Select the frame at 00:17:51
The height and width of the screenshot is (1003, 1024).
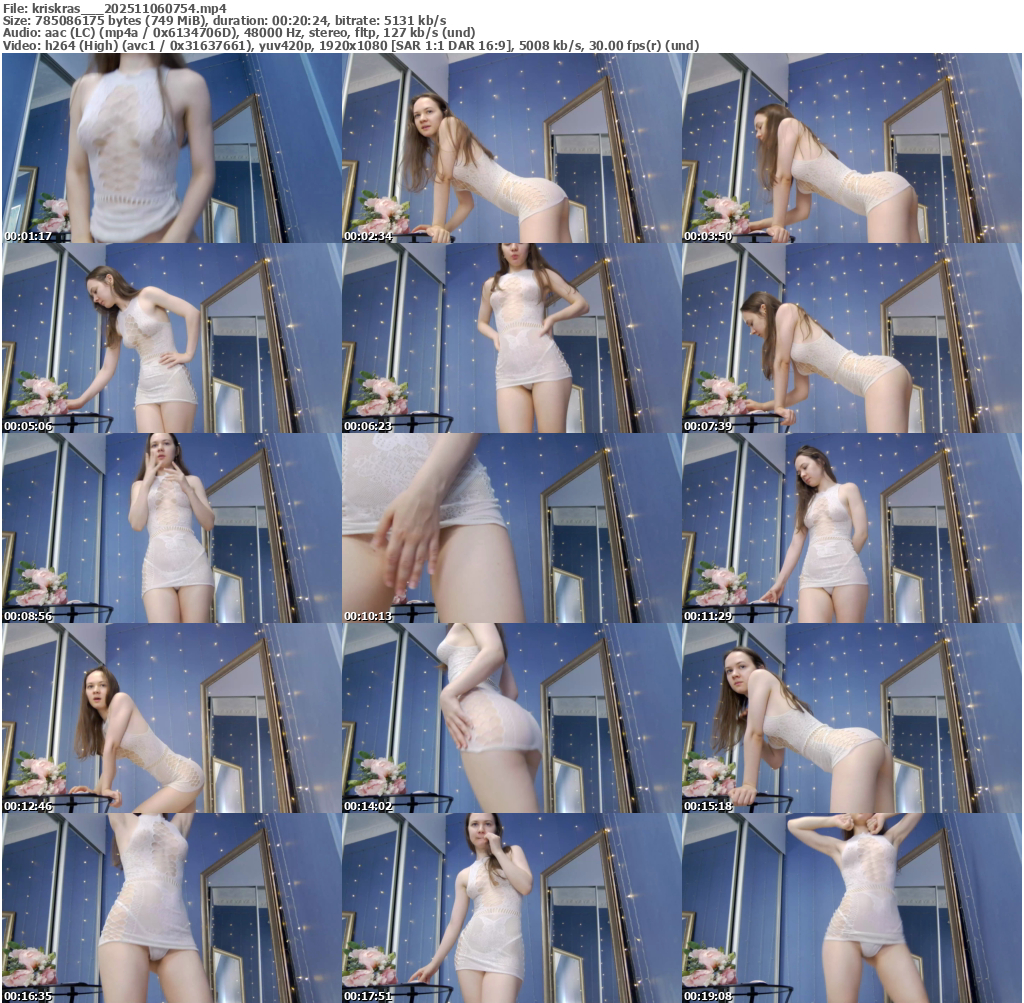coord(512,908)
